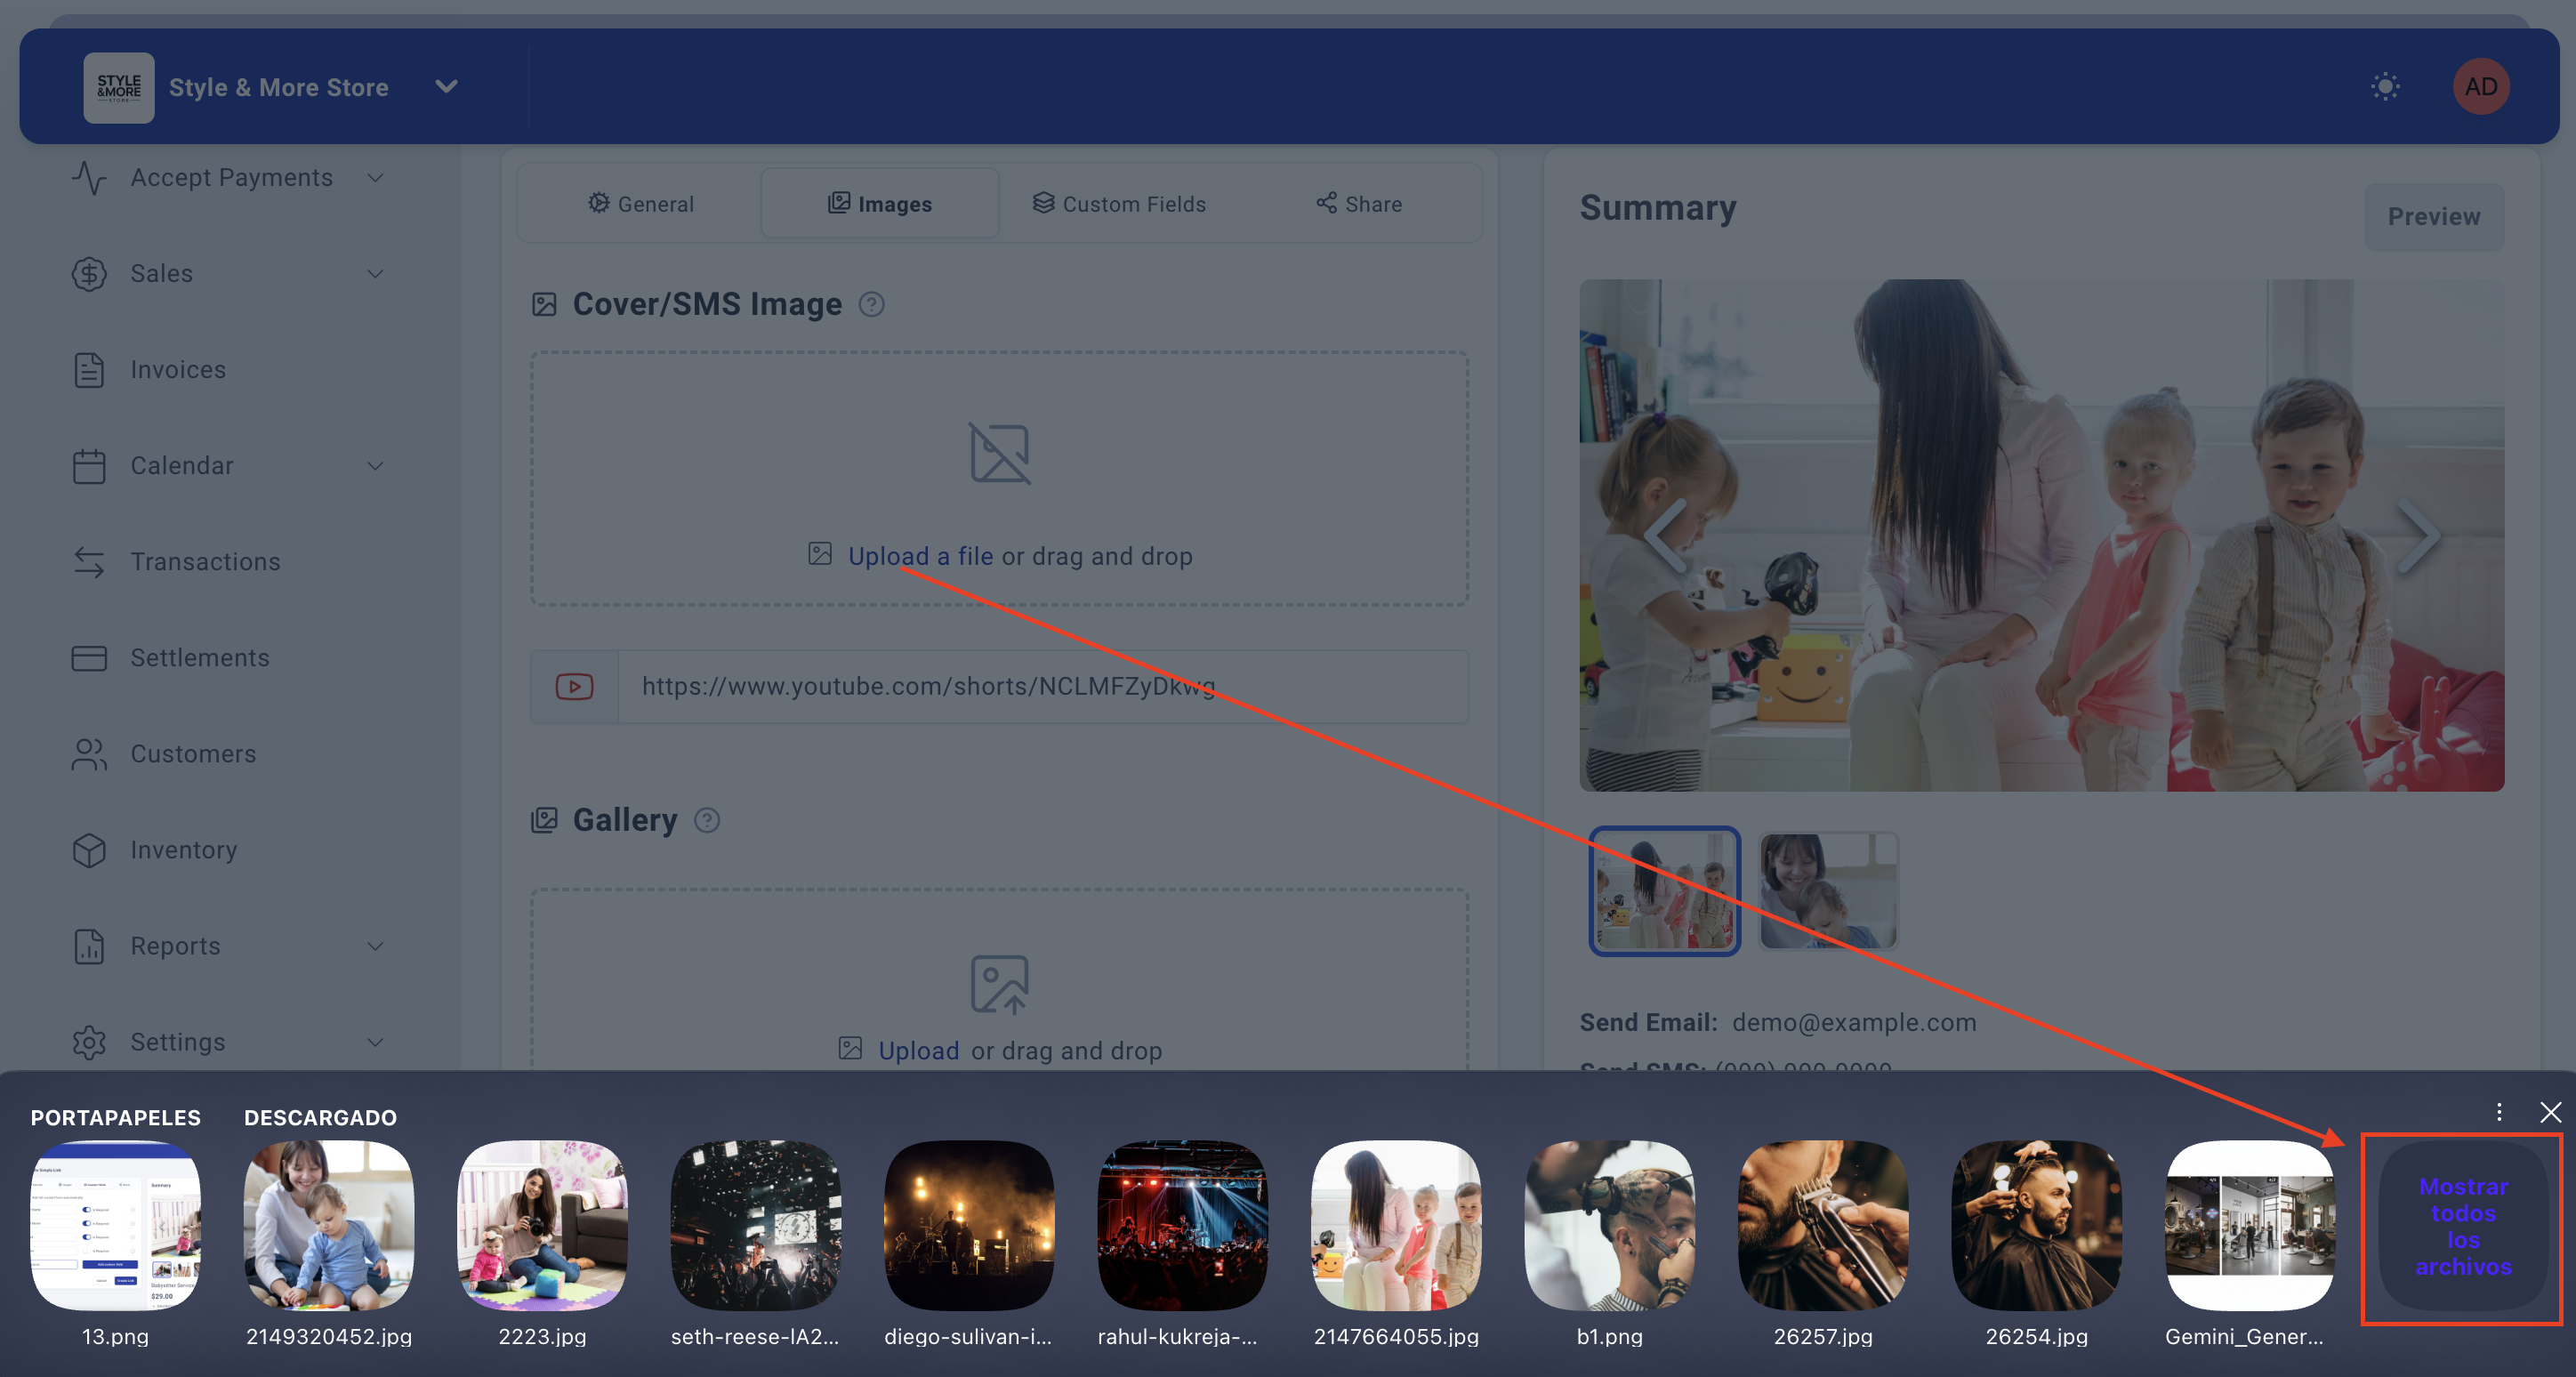Screen dimensions: 2576x1377
Task: Switch to the Custom Fields tab
Action: [x=1118, y=204]
